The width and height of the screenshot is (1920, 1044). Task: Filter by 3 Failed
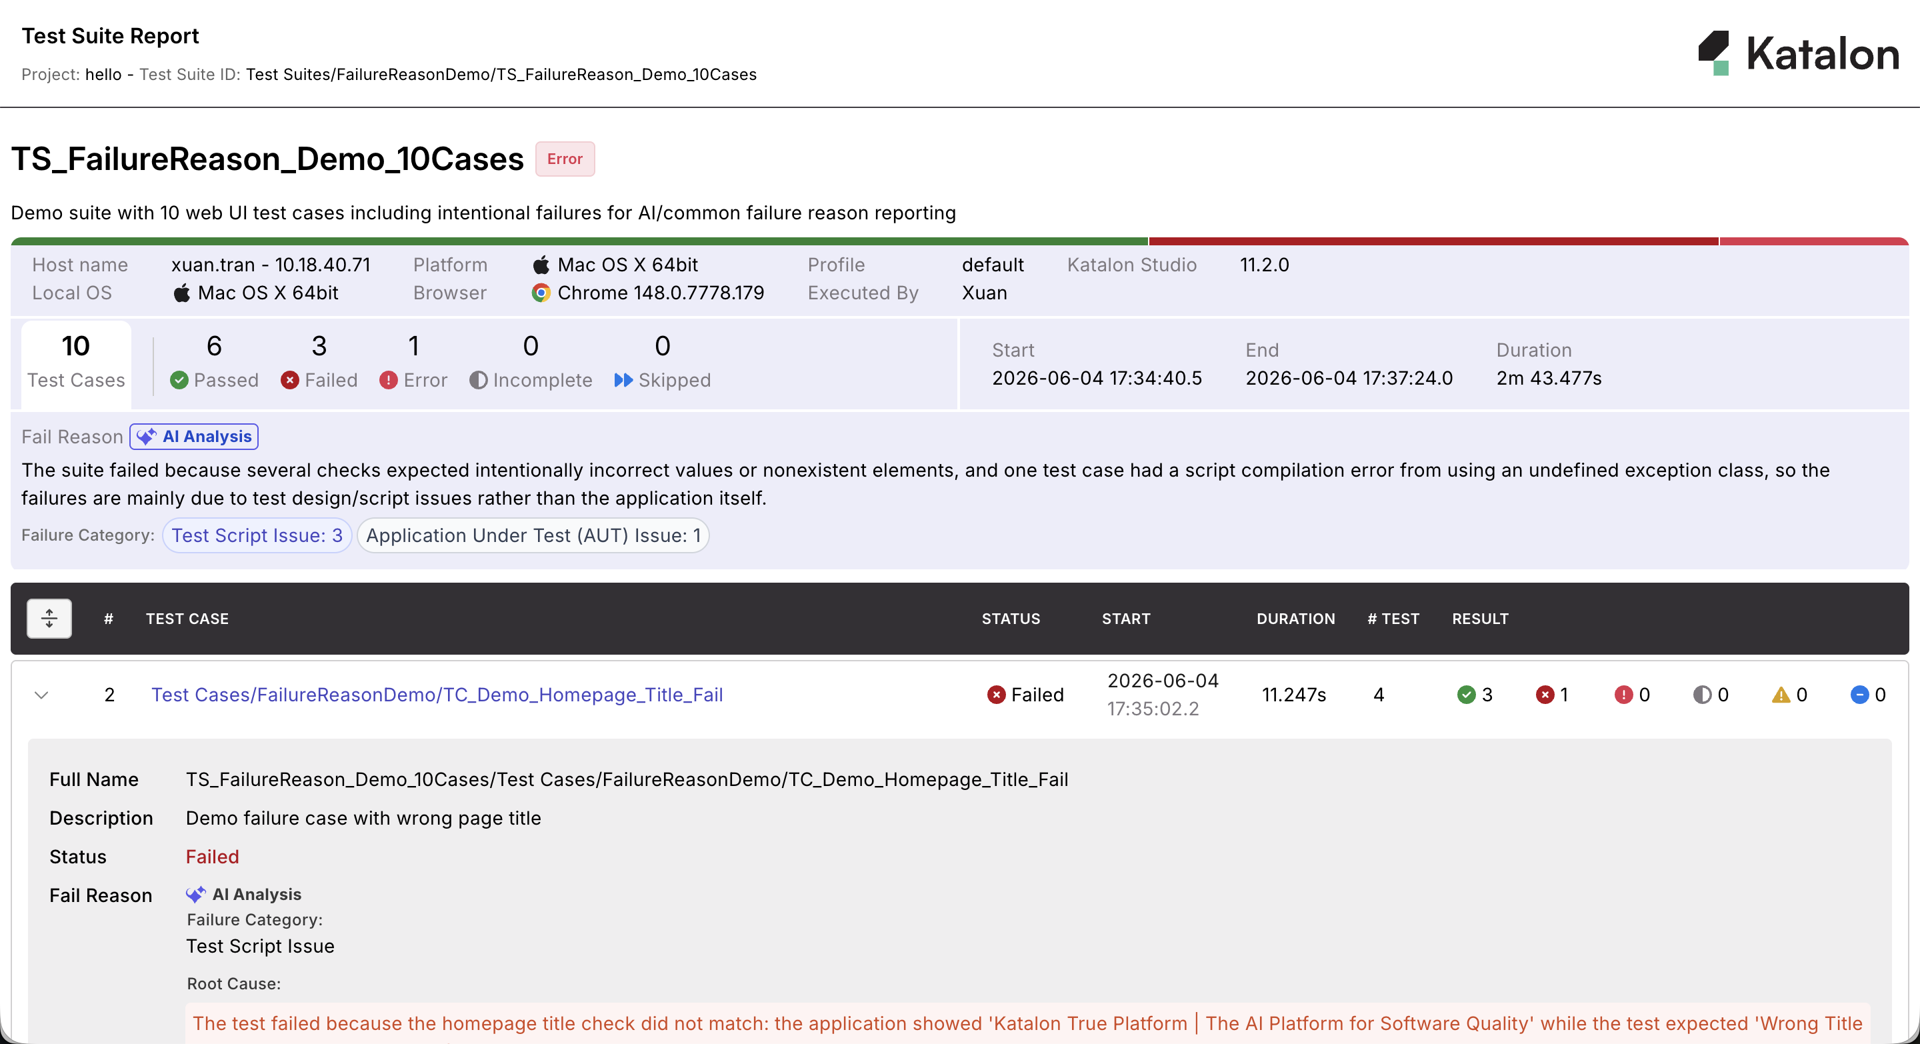(319, 362)
